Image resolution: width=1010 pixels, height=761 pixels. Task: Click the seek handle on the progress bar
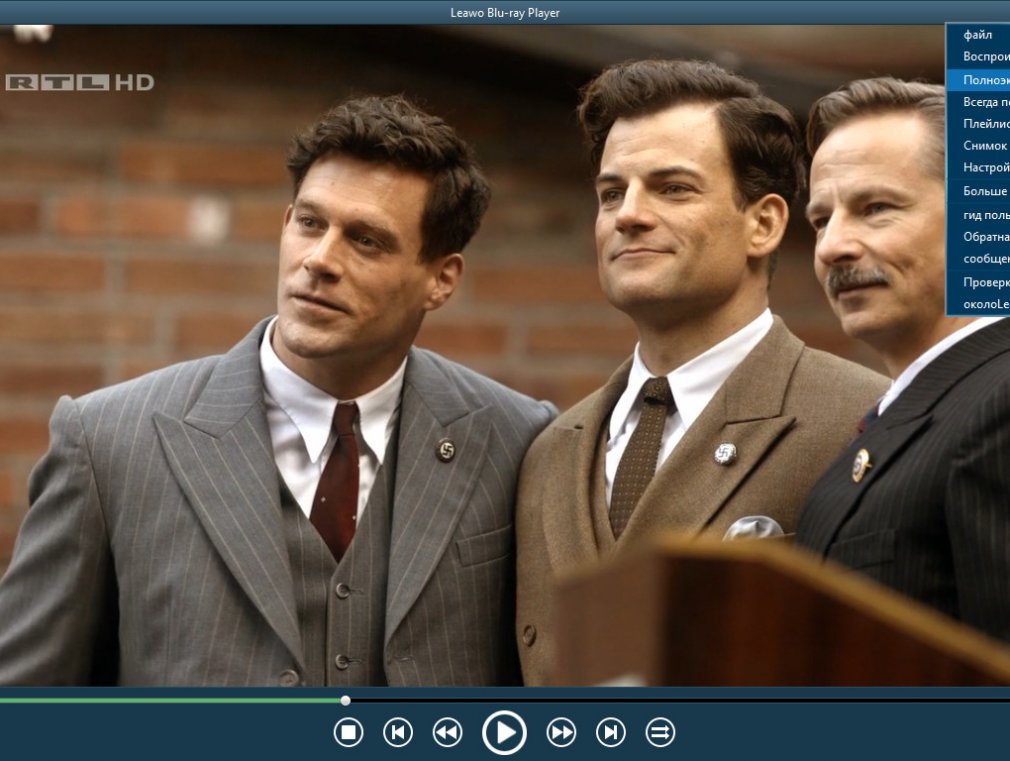346,700
